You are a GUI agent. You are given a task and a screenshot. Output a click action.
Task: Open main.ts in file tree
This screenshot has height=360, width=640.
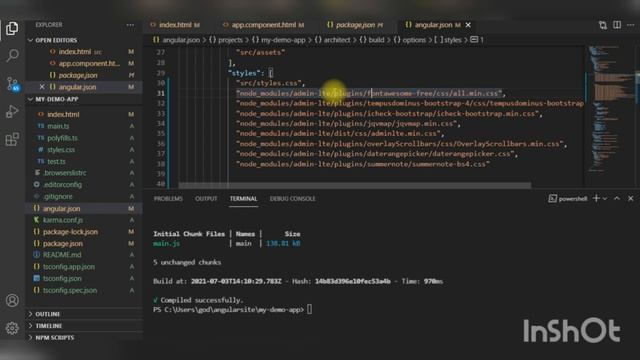tap(84, 126)
